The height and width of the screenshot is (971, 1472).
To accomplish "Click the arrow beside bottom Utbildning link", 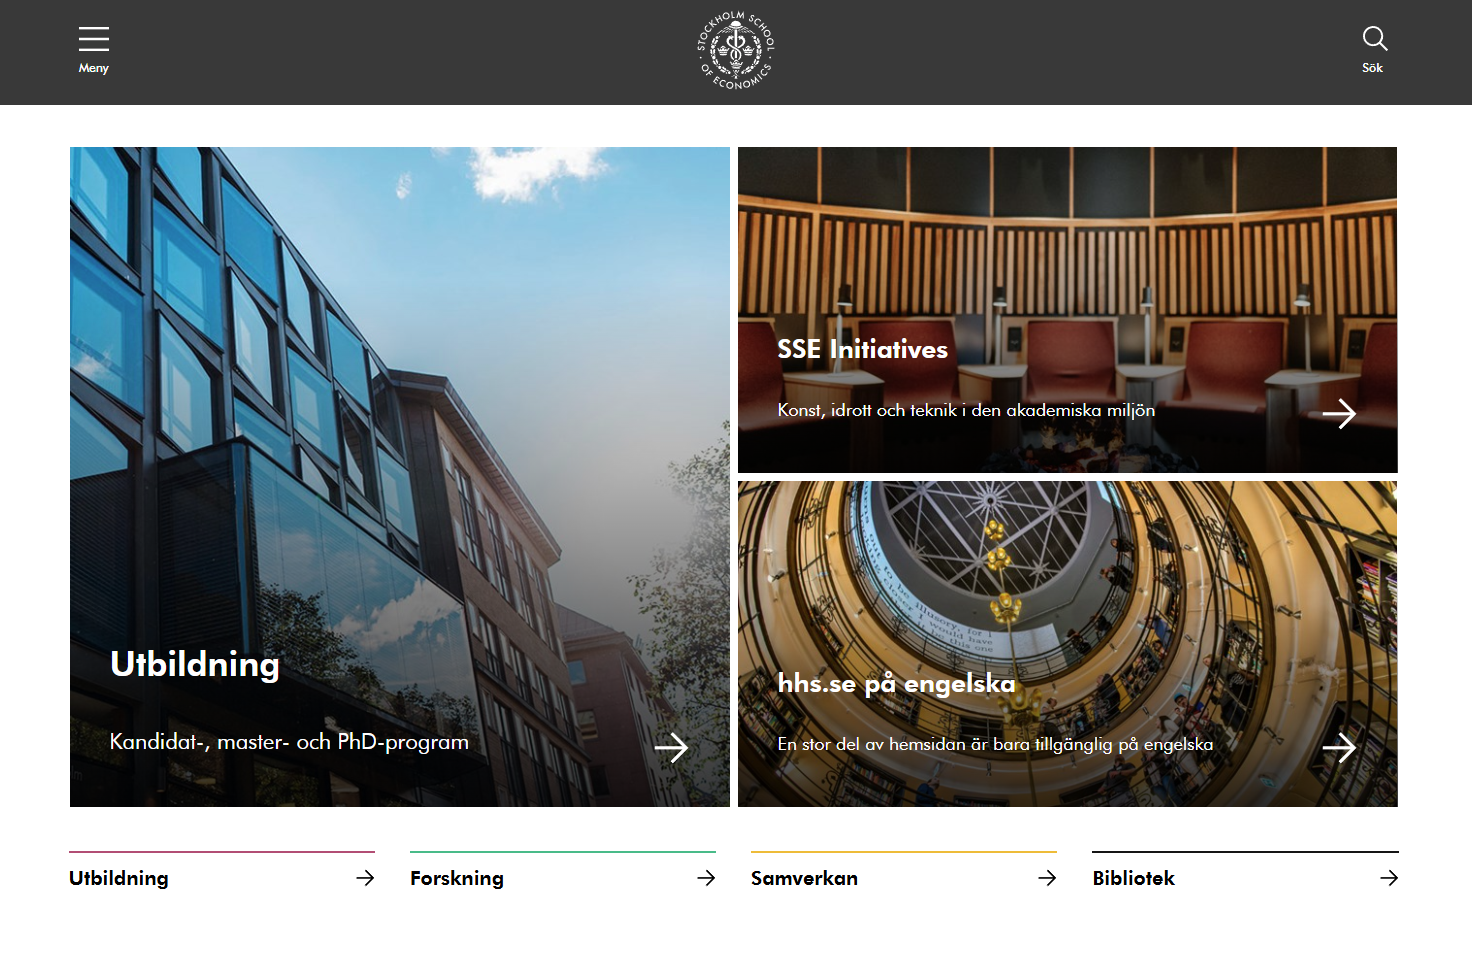I will click(x=365, y=878).
